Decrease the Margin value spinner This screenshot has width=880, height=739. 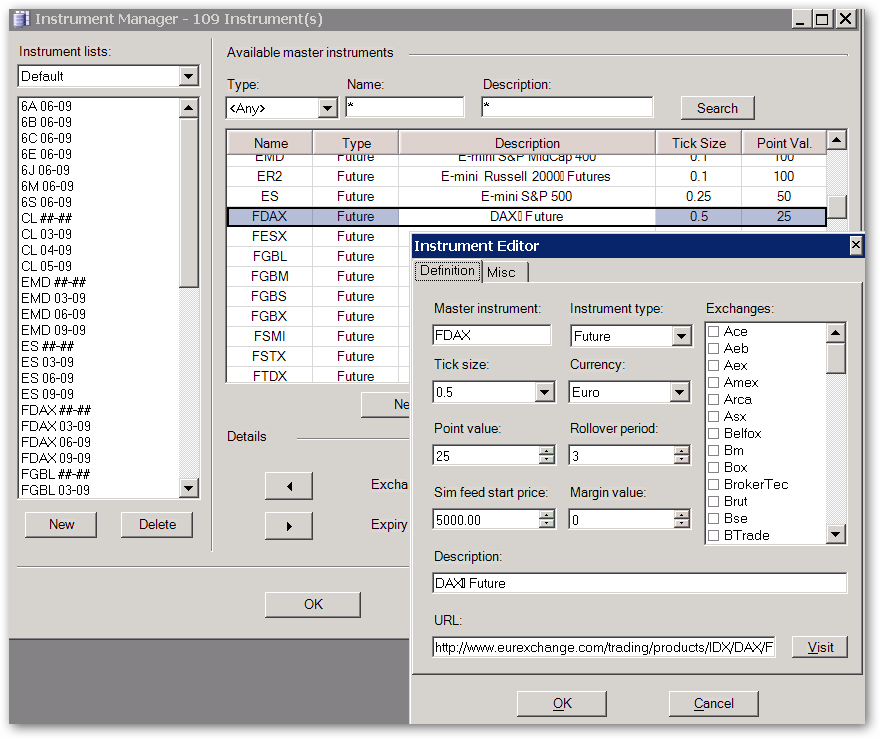(x=682, y=523)
